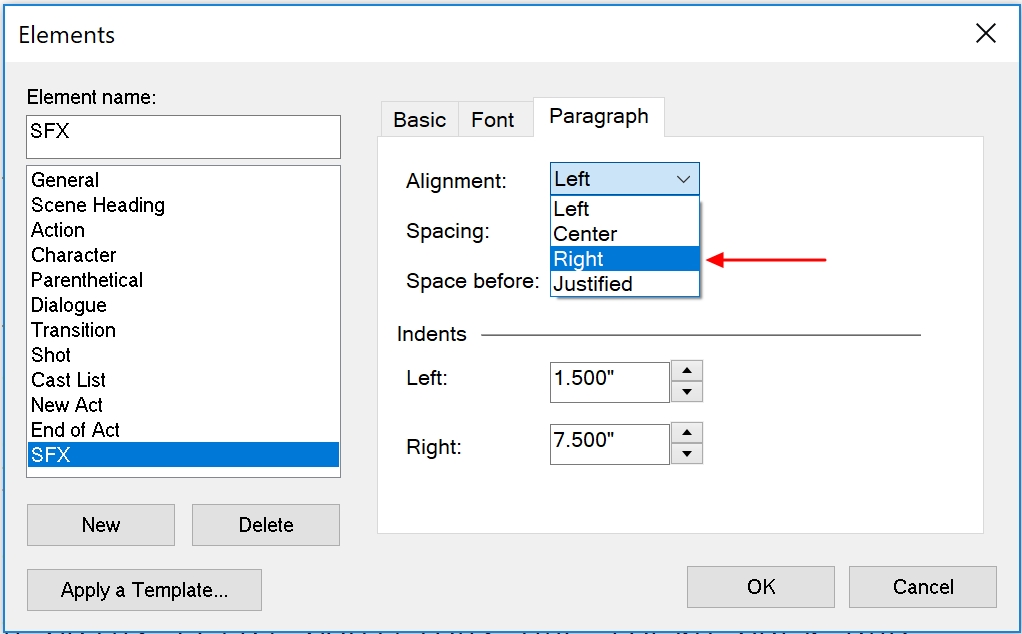Click the Left indent value field
The width and height of the screenshot is (1022, 634).
pos(609,382)
